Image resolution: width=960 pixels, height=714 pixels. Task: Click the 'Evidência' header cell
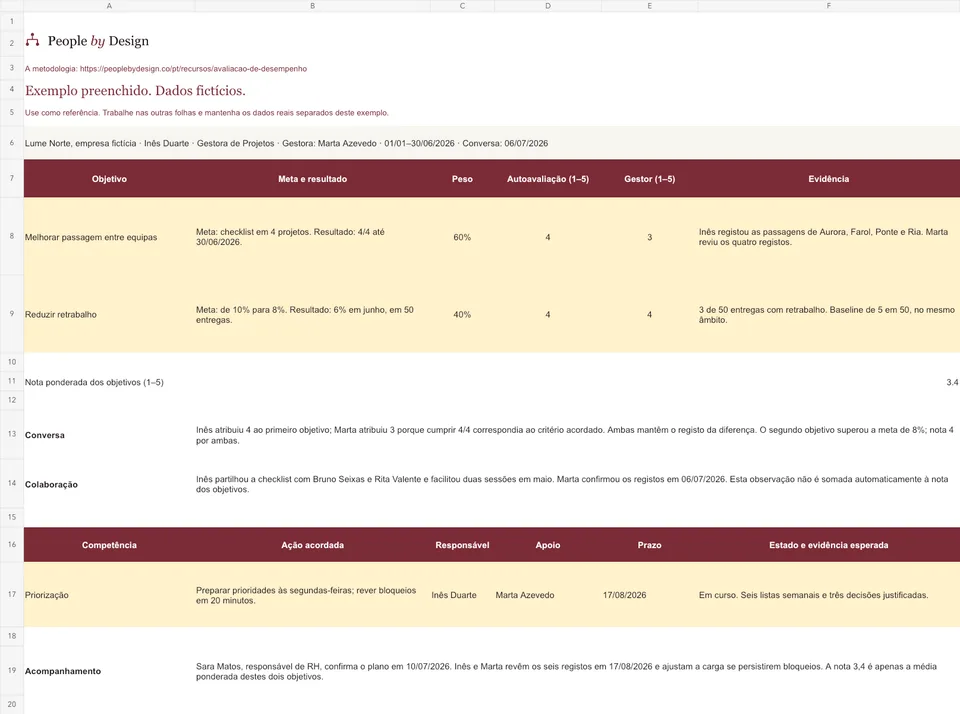tap(828, 179)
